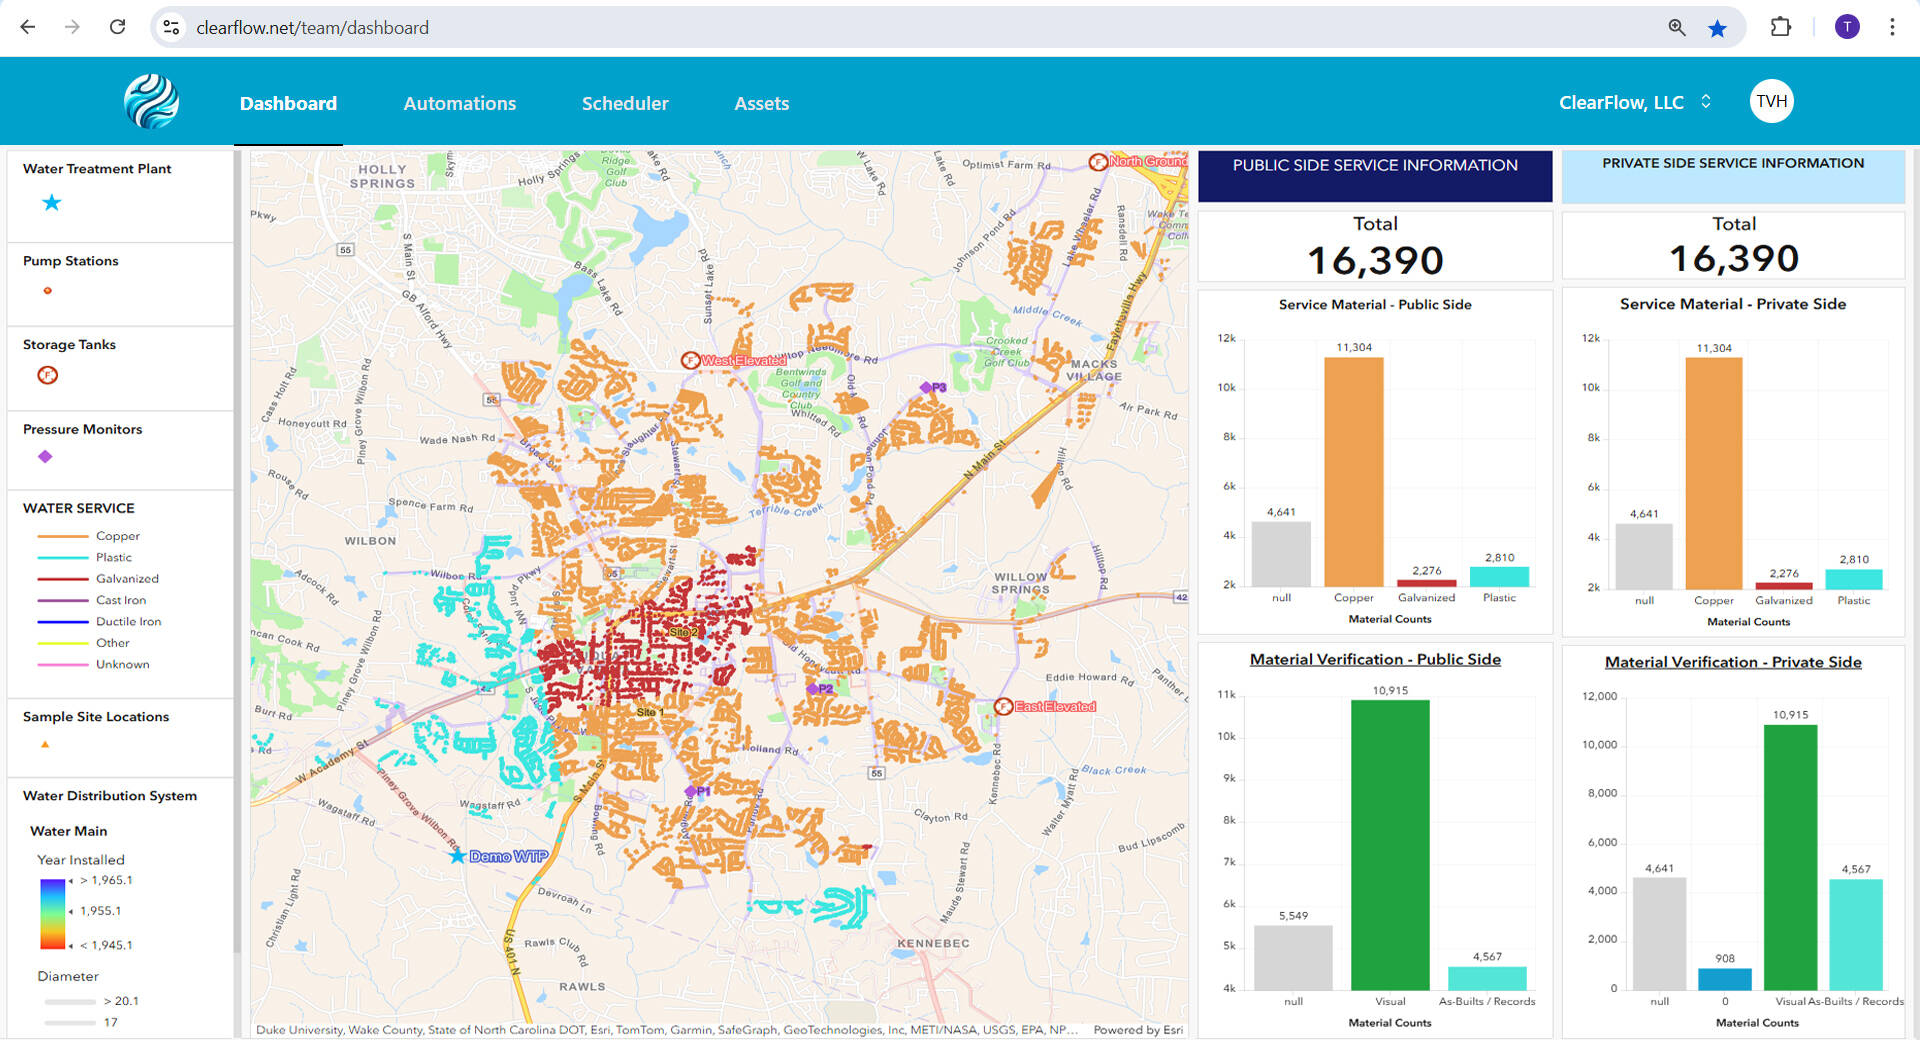Image resolution: width=1920 pixels, height=1040 pixels.
Task: Click the browser back arrow
Action: tap(28, 27)
